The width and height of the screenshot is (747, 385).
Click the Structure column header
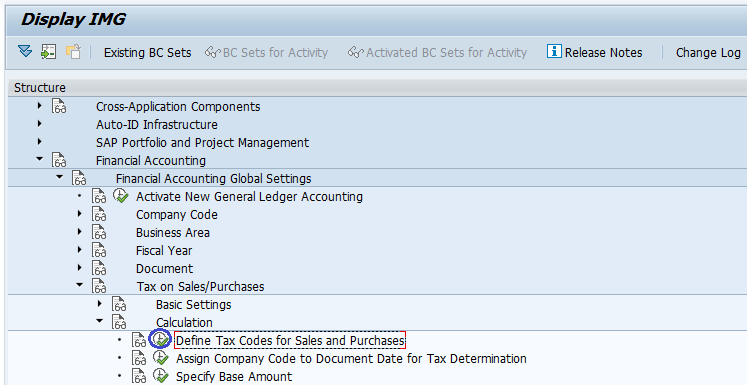[377, 88]
